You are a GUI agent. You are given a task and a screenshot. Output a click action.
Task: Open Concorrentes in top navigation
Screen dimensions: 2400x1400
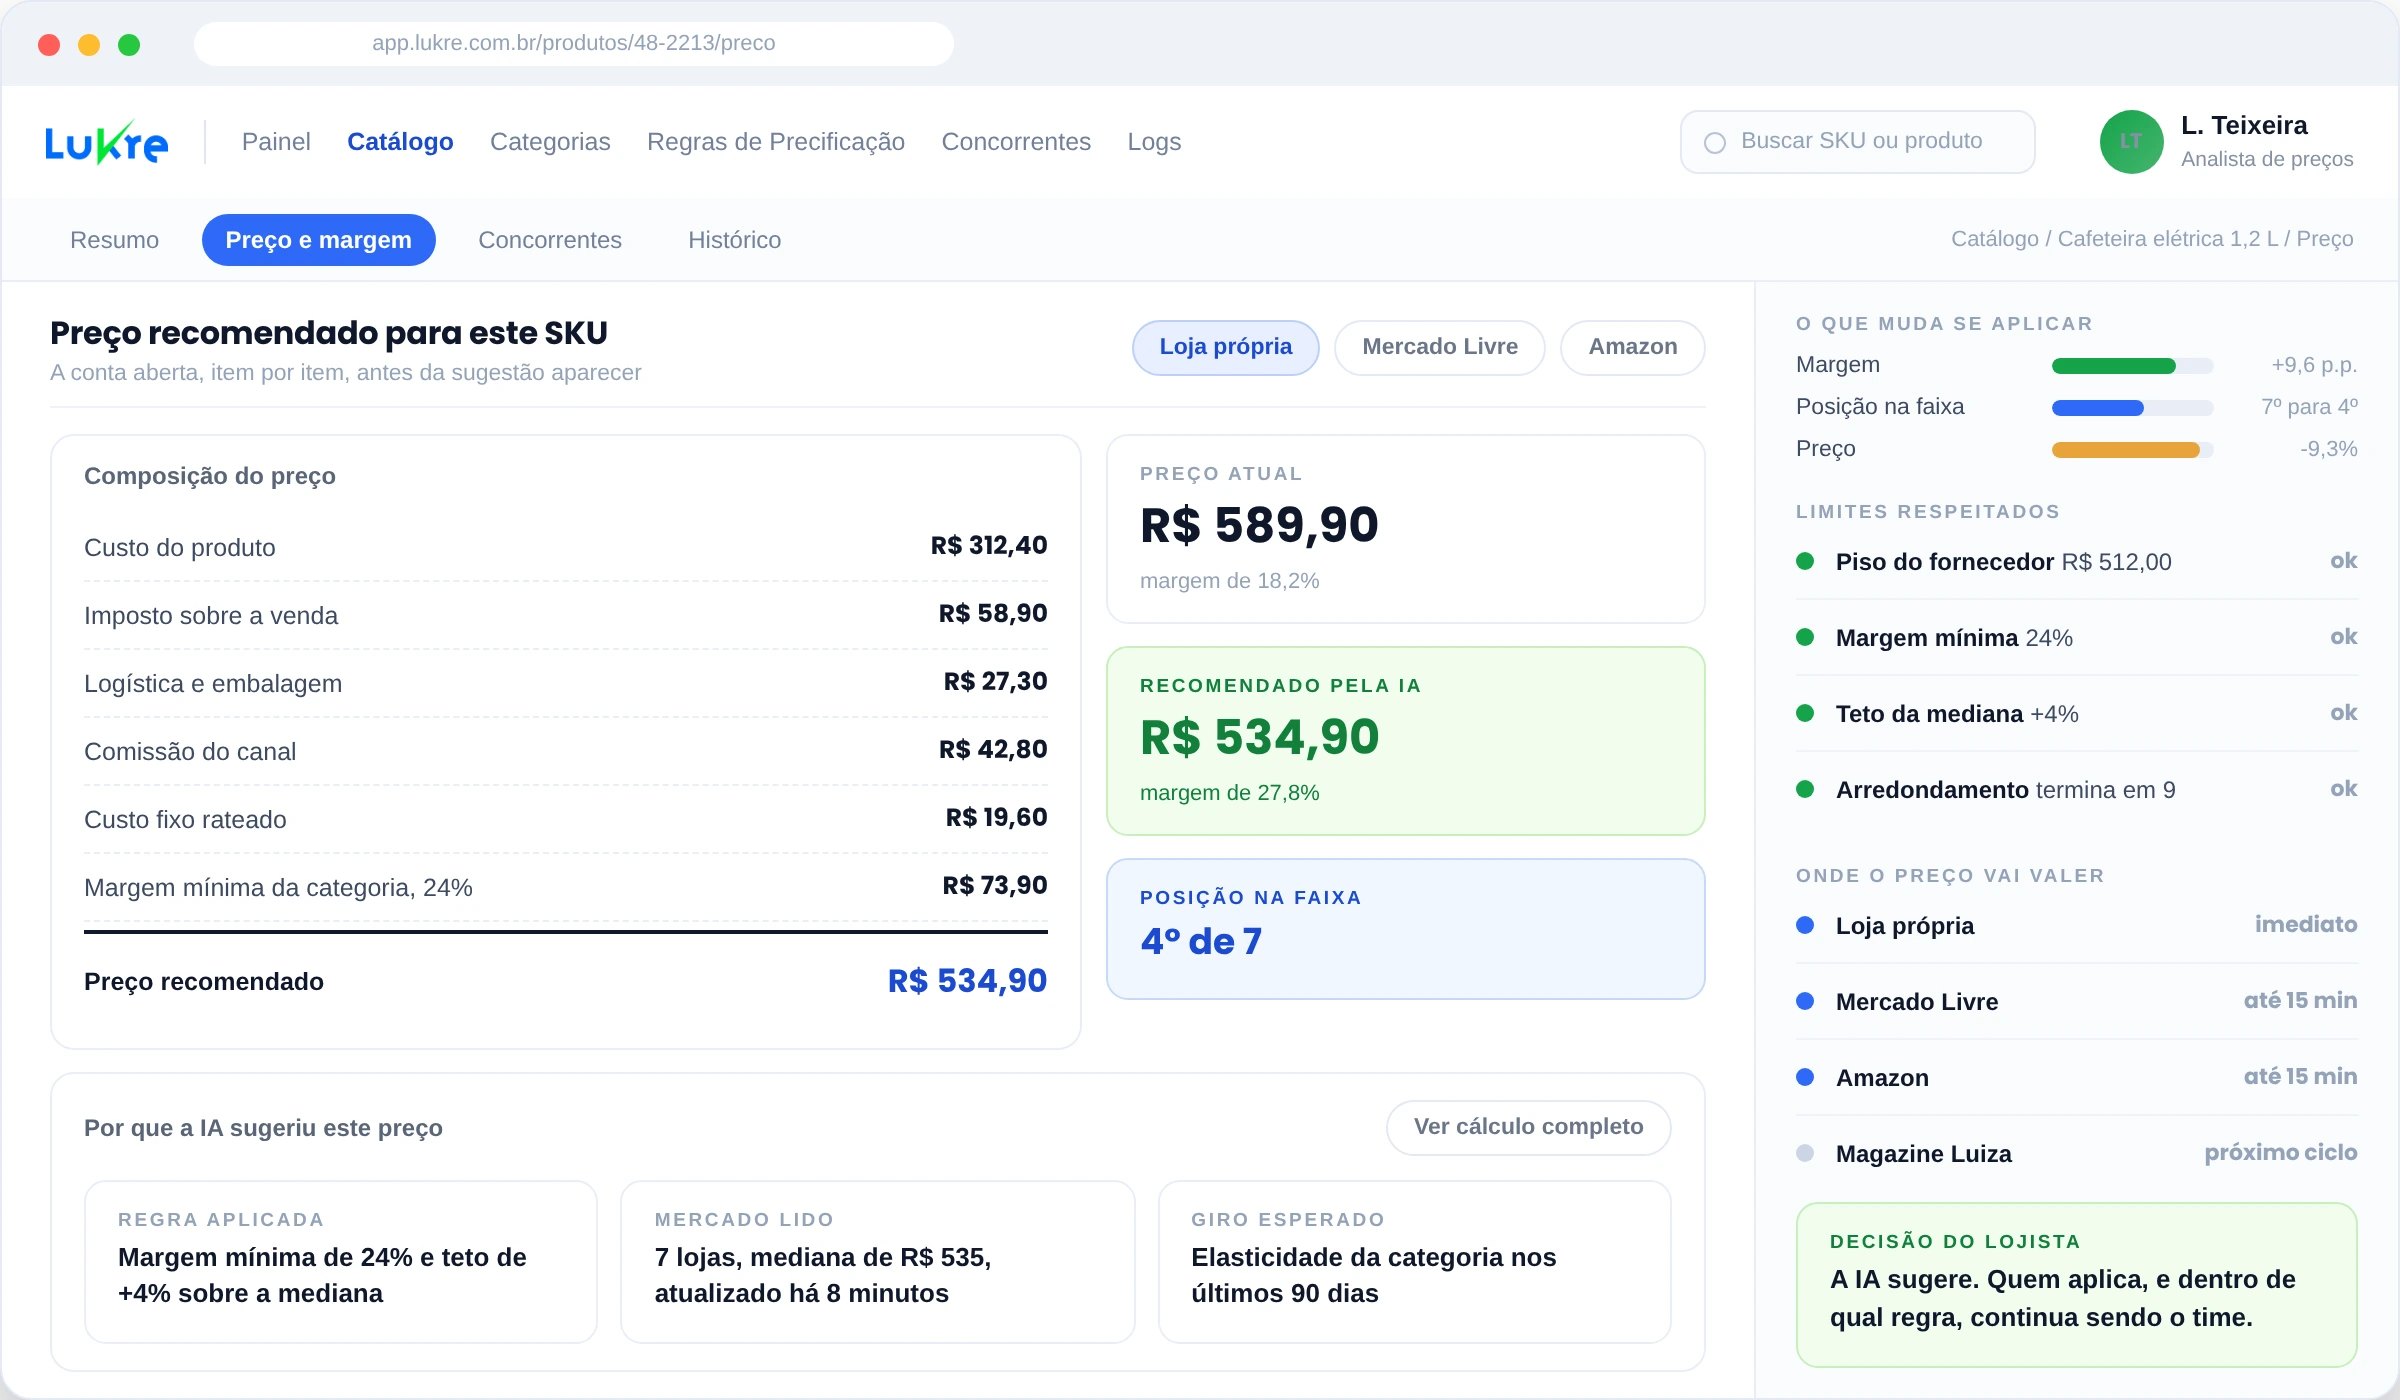pyautogui.click(x=1016, y=142)
